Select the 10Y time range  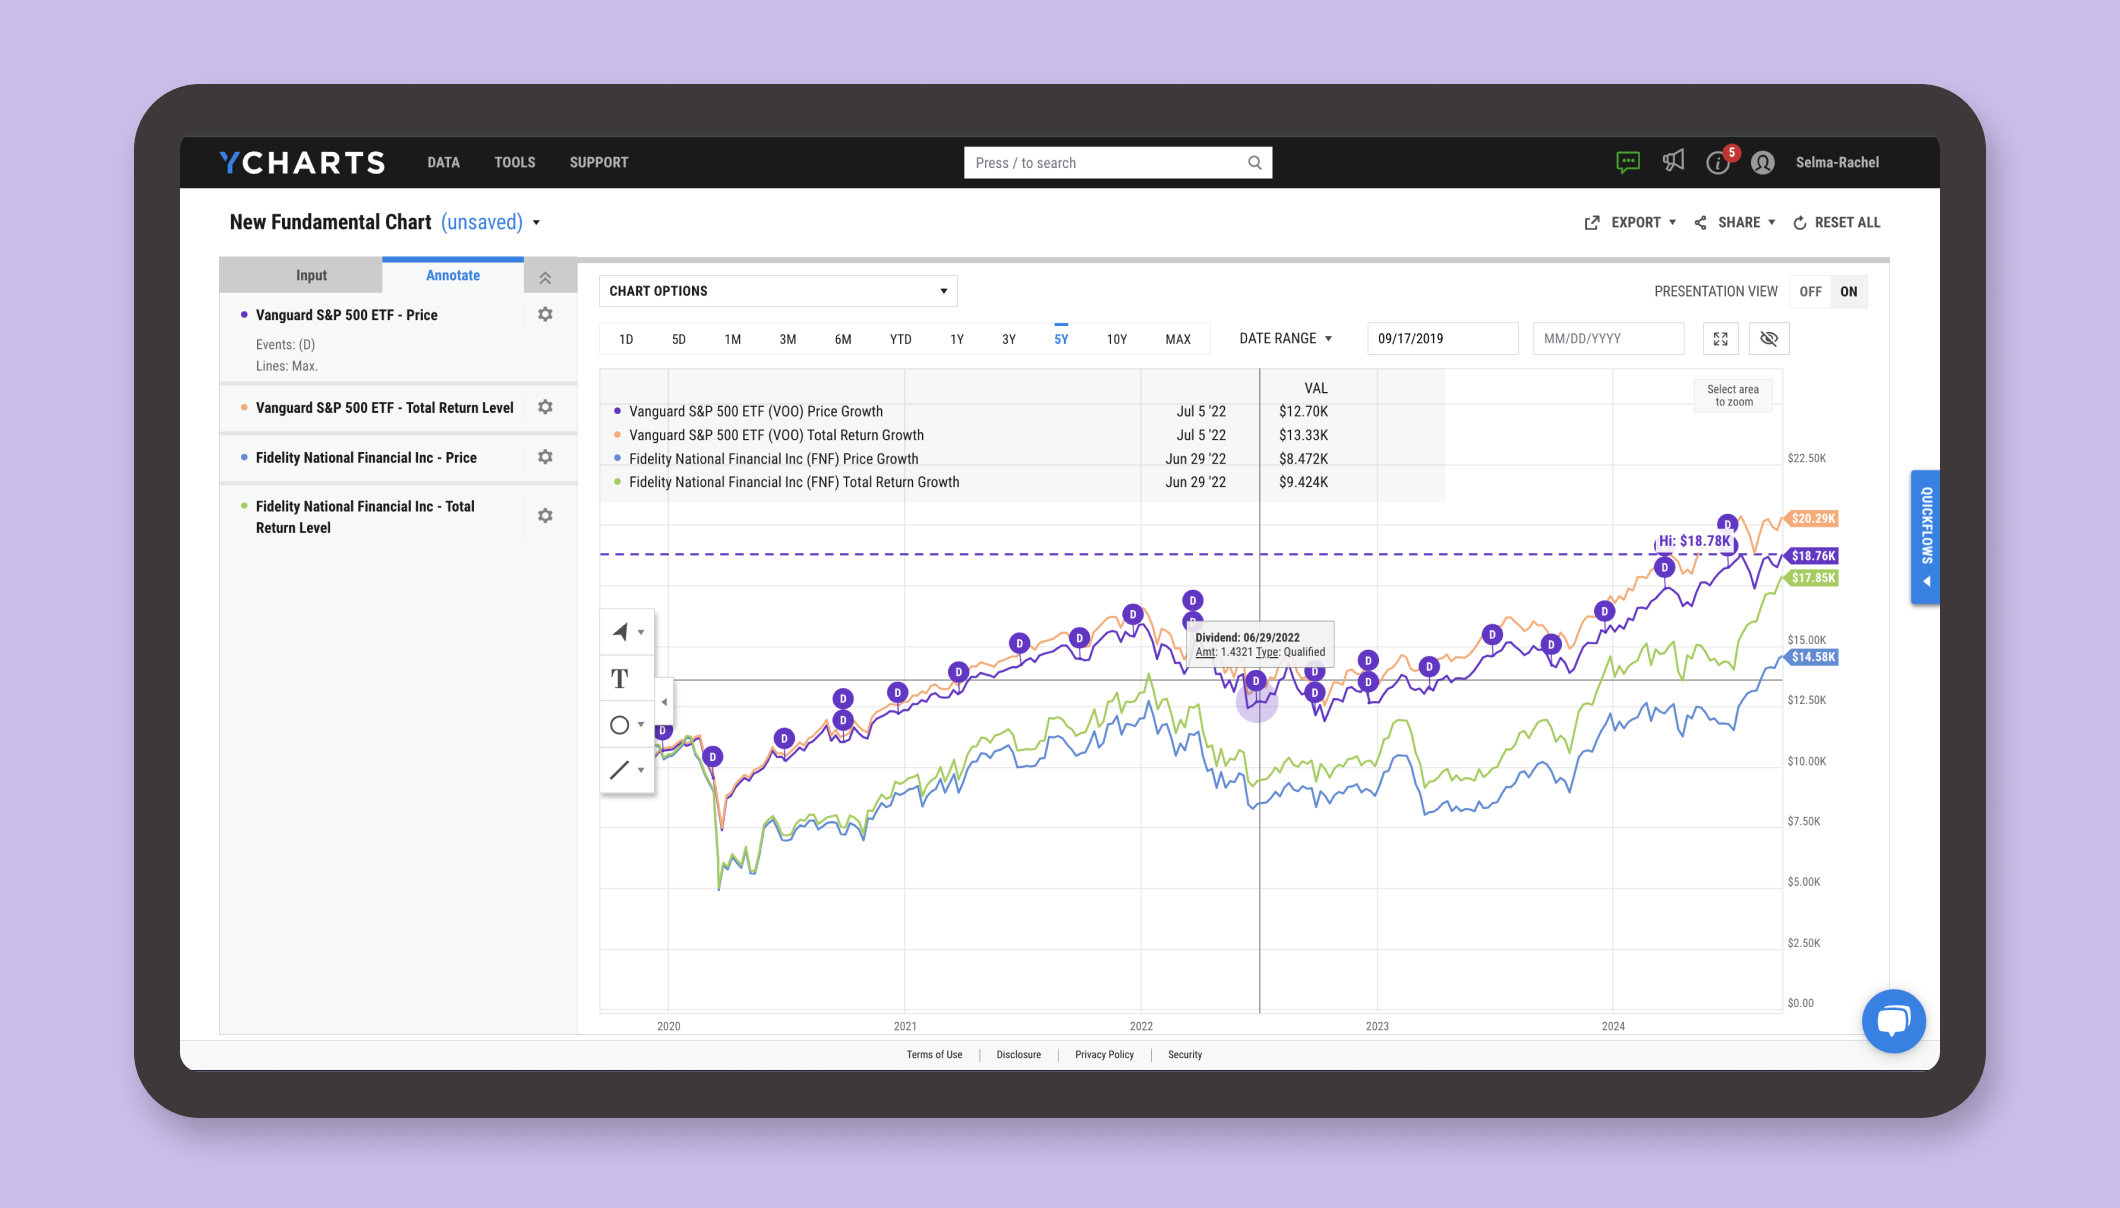point(1116,340)
